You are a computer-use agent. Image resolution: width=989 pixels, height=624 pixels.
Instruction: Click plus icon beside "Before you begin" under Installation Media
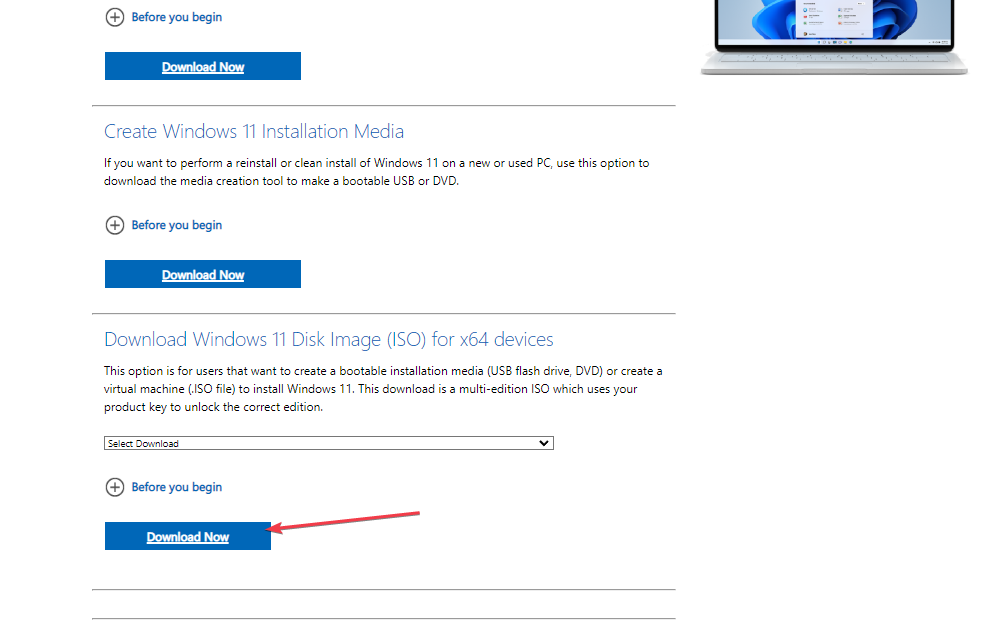(115, 225)
